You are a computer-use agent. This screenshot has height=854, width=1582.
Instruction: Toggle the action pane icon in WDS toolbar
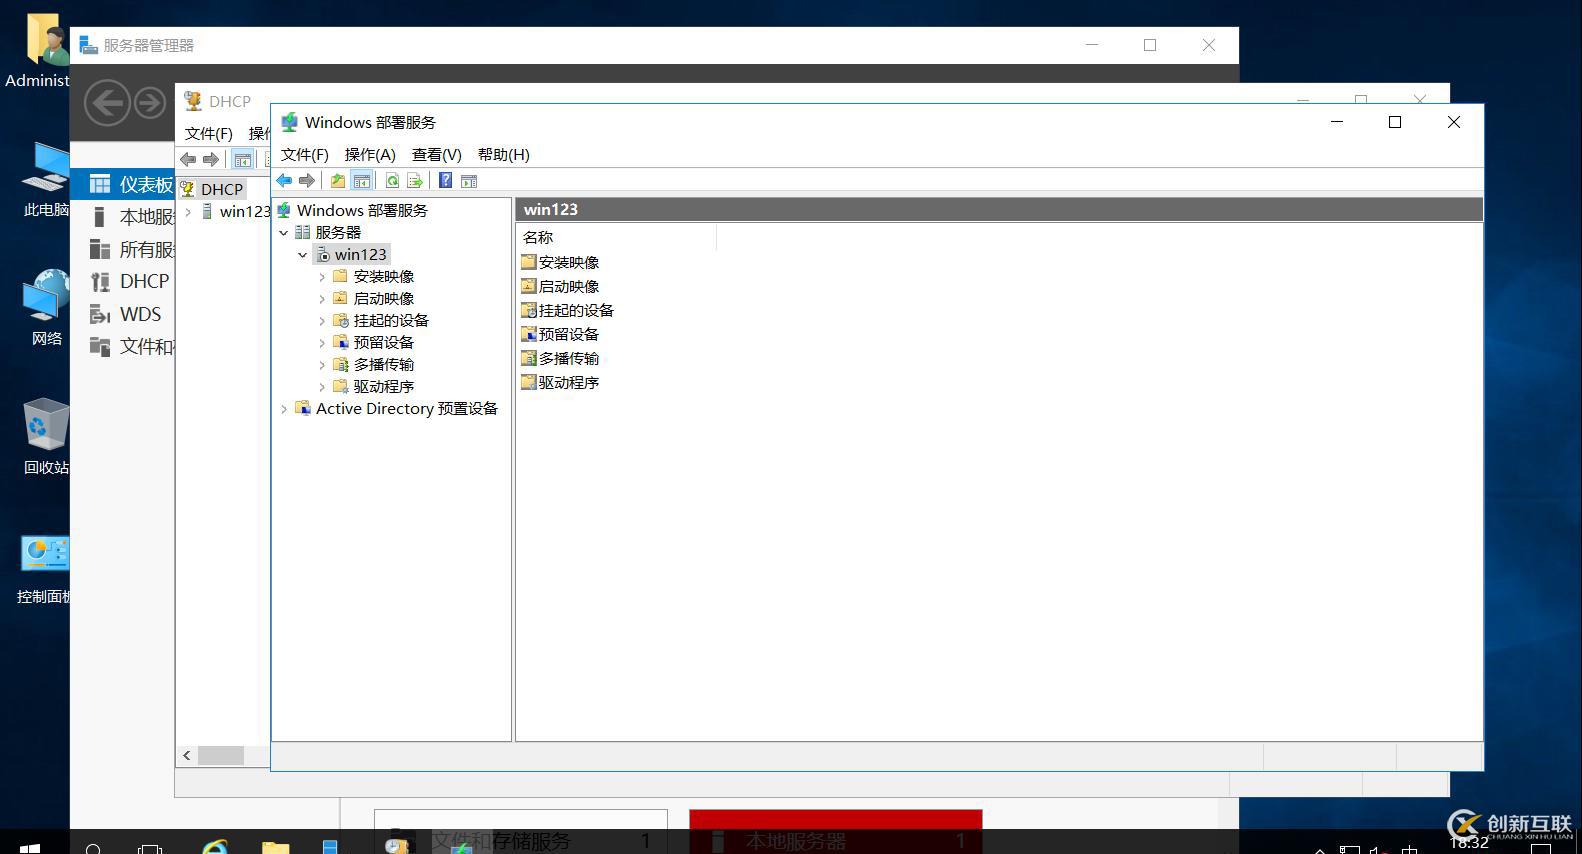coord(469,181)
